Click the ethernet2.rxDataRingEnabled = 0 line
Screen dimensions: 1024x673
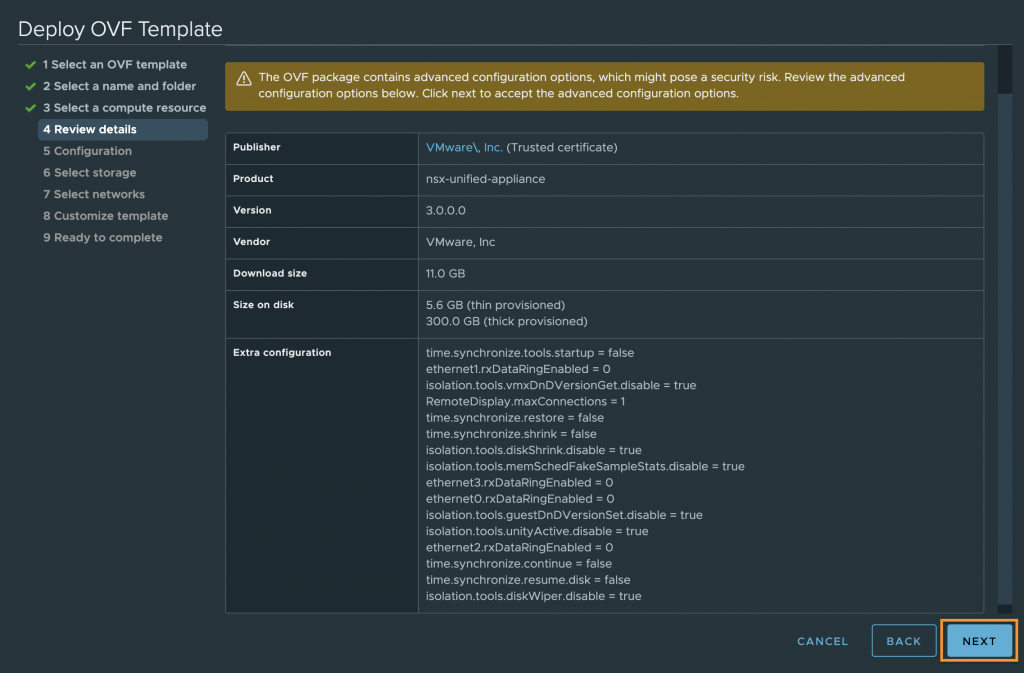coord(519,548)
